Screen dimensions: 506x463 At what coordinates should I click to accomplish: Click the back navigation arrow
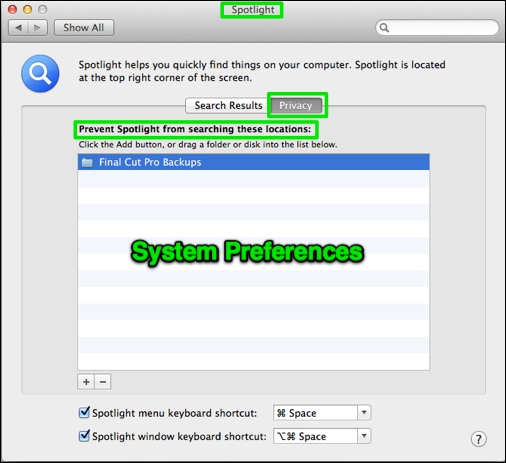(18, 28)
